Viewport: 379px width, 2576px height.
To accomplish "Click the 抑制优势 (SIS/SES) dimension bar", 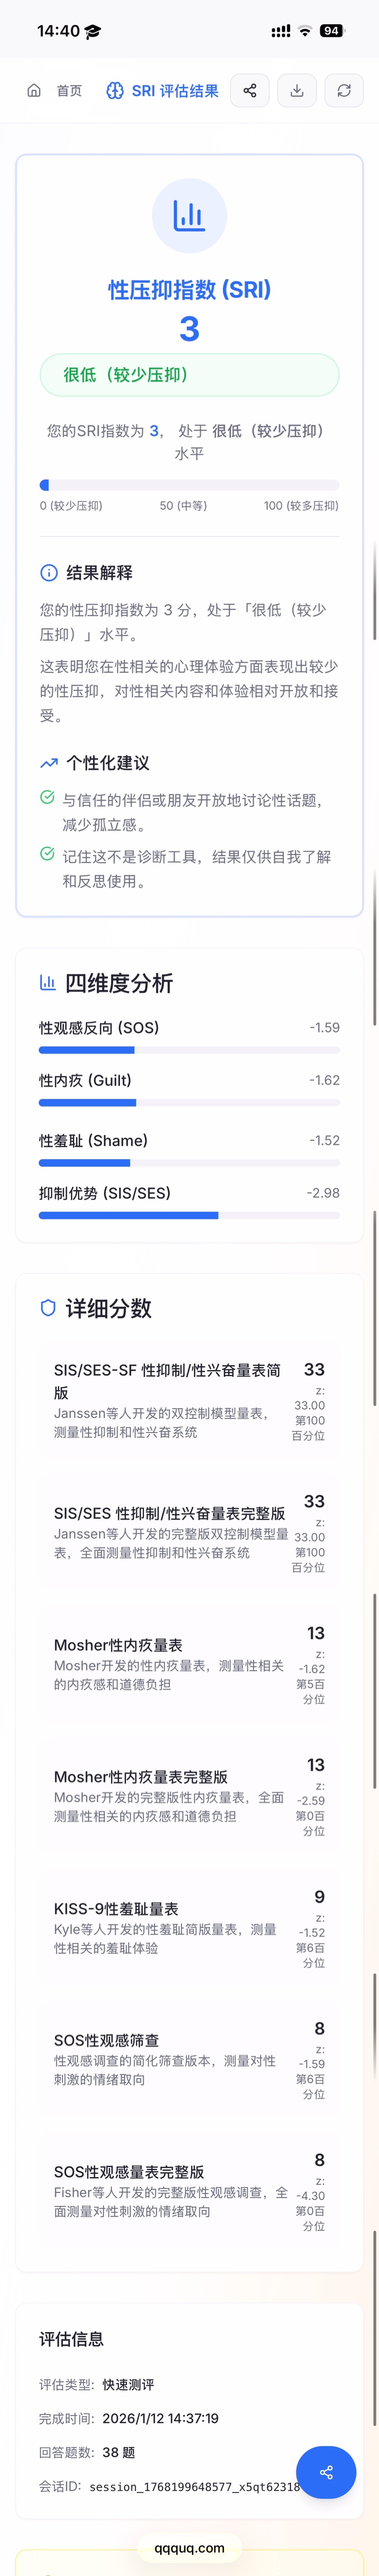I will click(x=189, y=1215).
